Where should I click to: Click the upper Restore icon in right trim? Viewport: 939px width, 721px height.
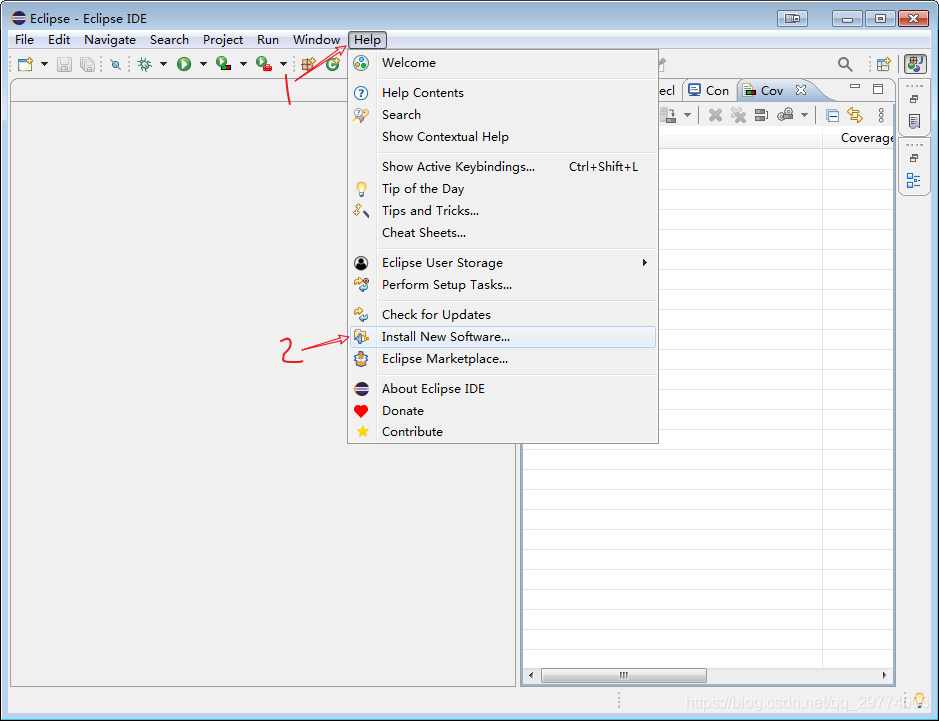[x=914, y=99]
